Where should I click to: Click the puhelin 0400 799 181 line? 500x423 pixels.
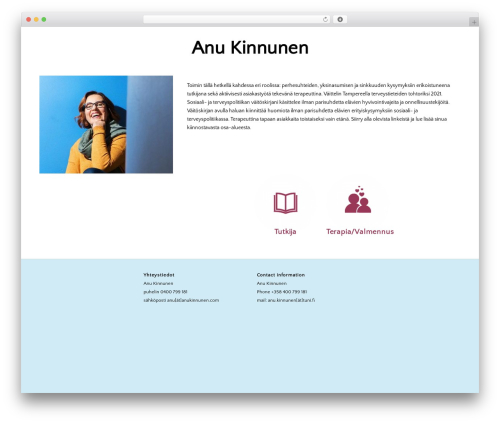tap(165, 292)
